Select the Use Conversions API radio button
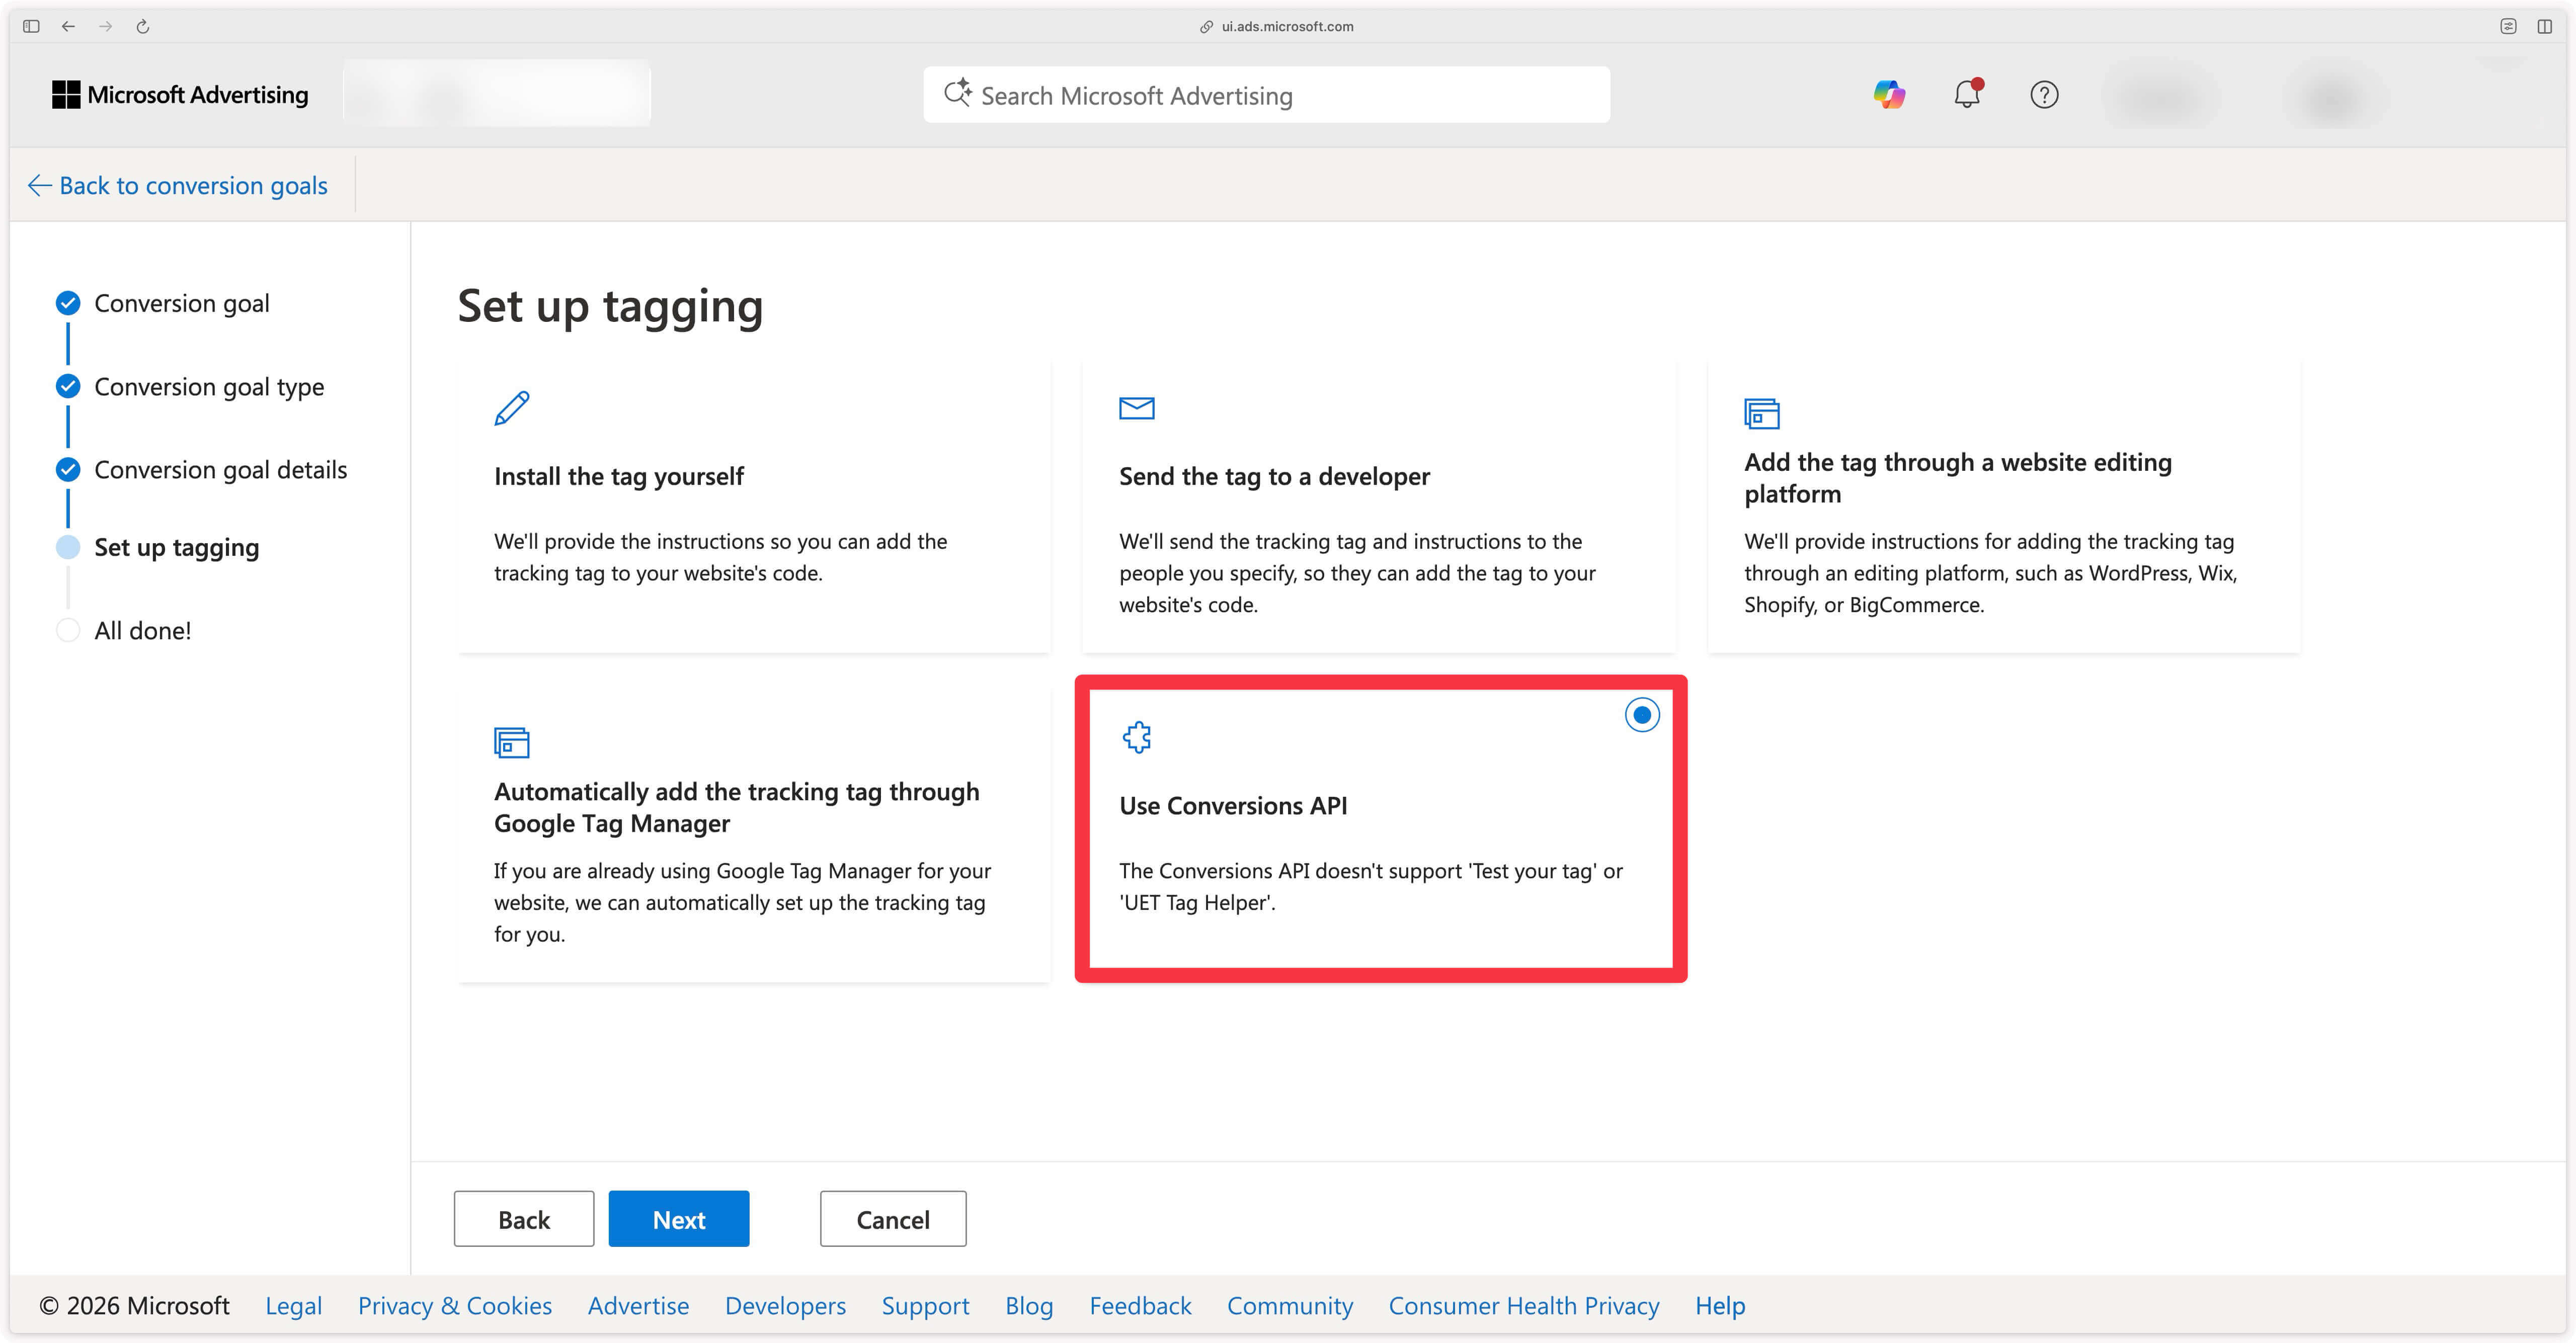Image resolution: width=2576 pixels, height=1343 pixels. tap(1641, 714)
